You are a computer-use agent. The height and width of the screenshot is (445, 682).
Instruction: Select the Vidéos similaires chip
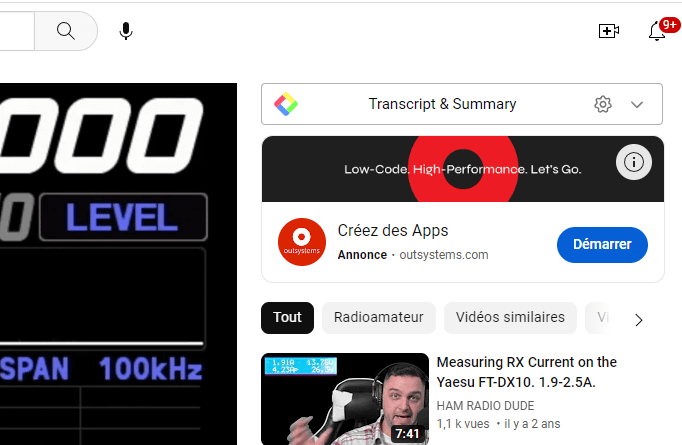(510, 318)
